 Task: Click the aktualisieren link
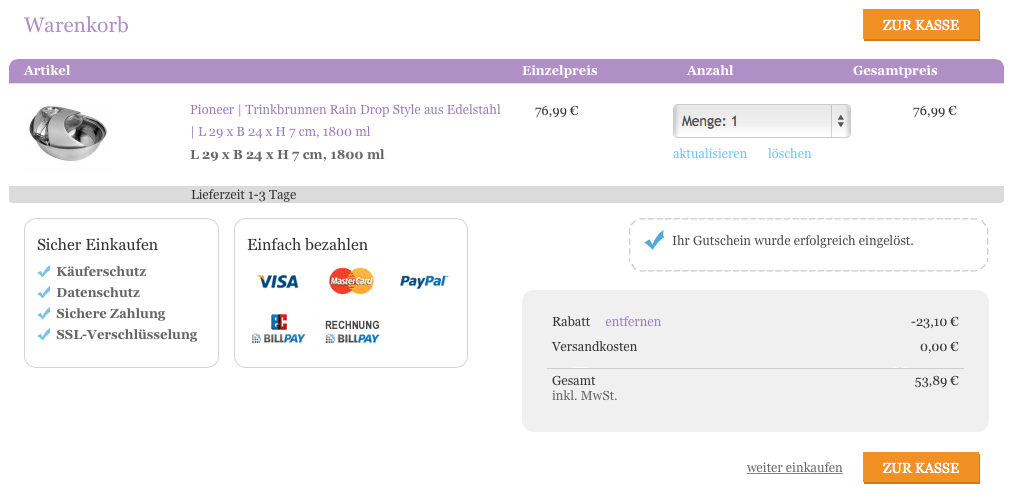(x=710, y=153)
